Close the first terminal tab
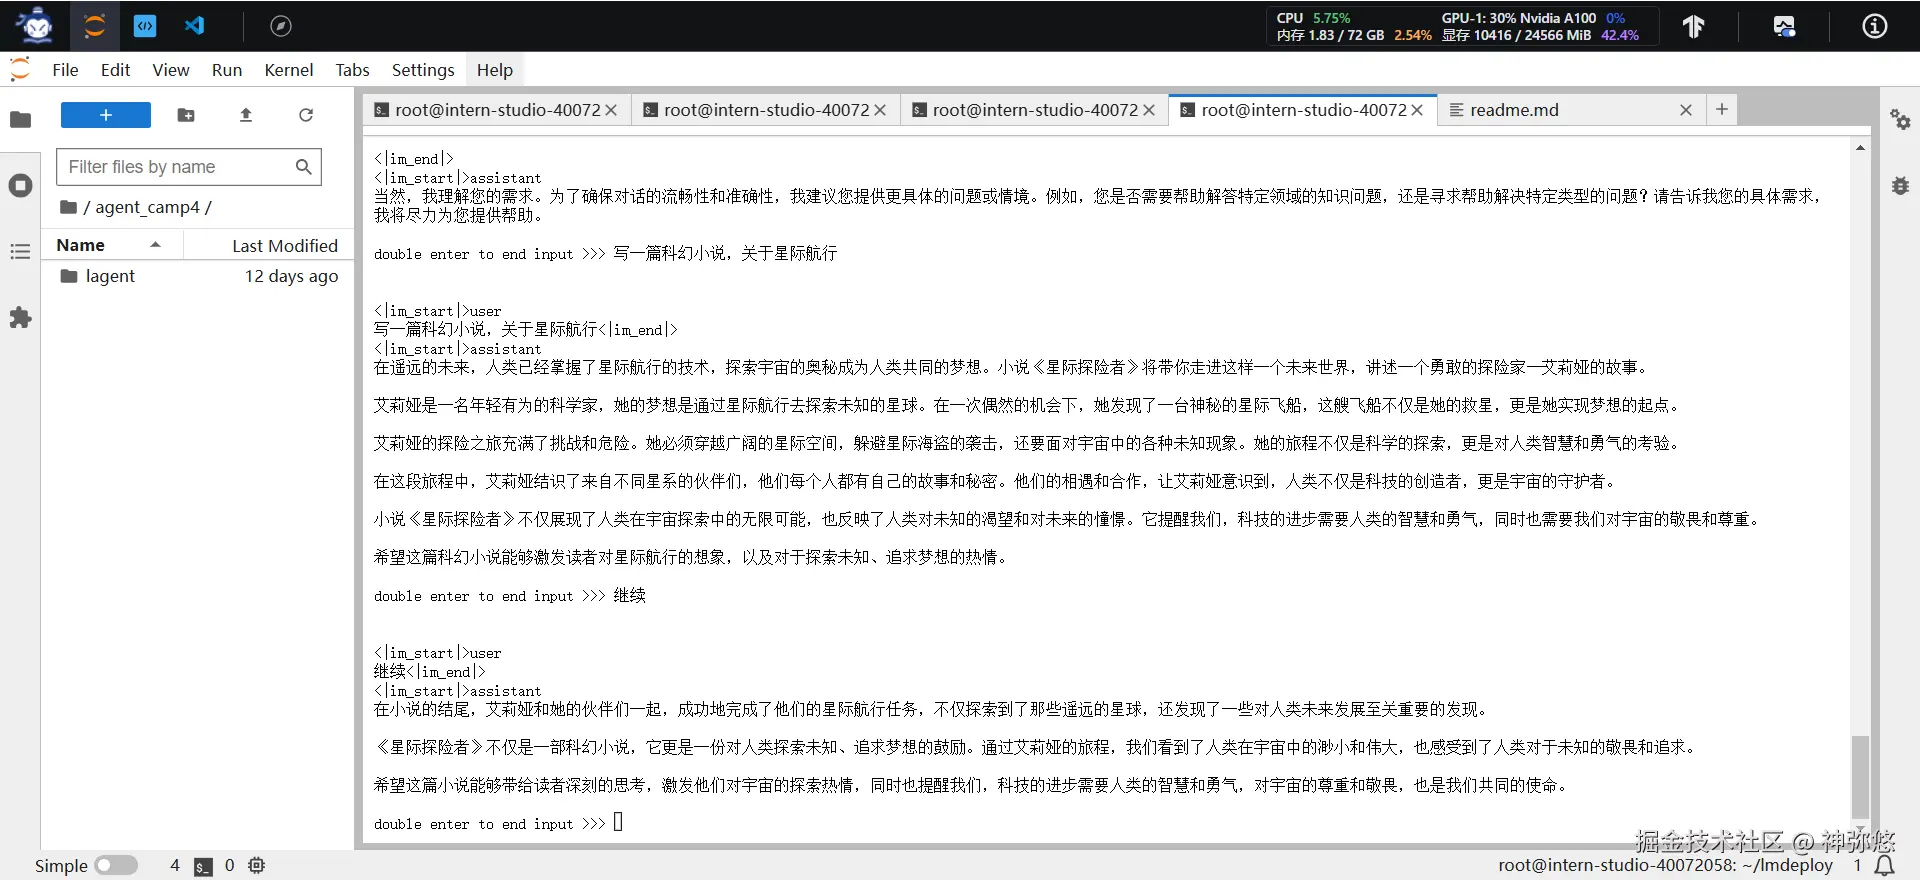 click(x=611, y=110)
